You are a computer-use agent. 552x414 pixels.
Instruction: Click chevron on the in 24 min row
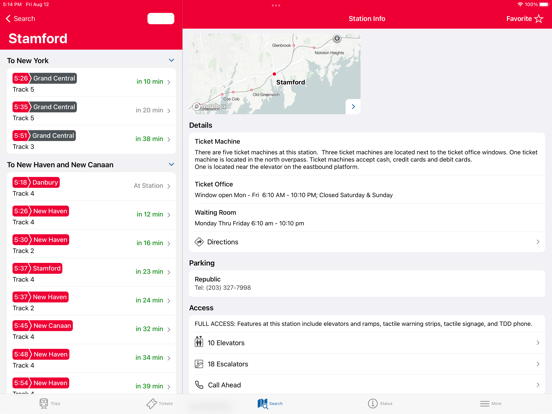coord(169,301)
